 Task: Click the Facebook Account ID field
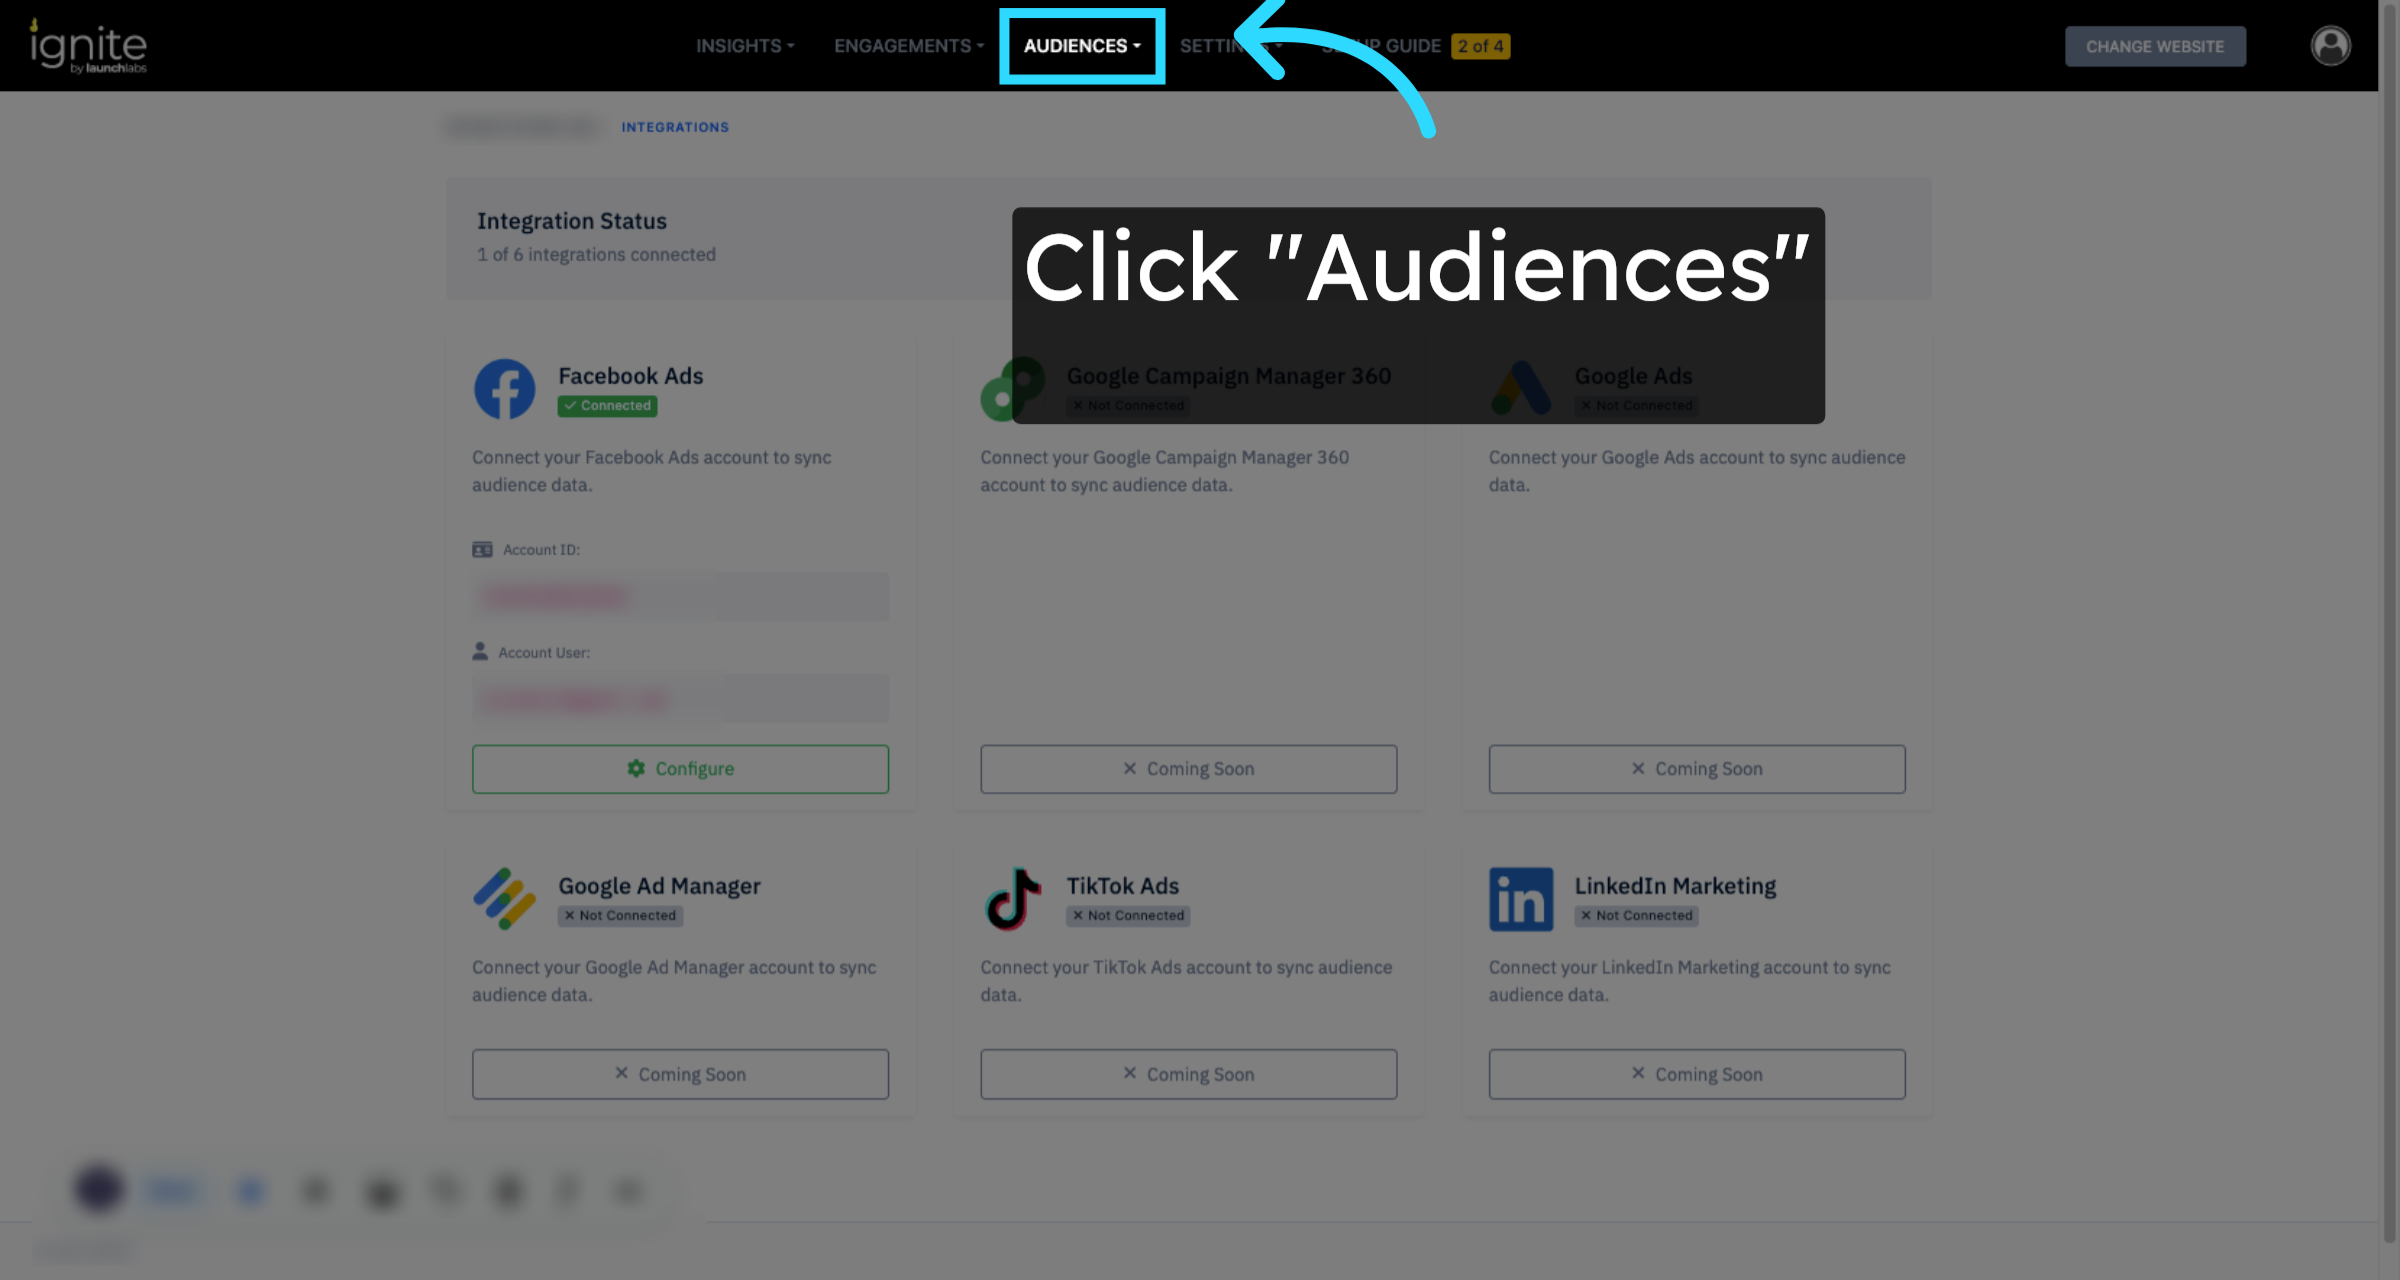tap(680, 597)
